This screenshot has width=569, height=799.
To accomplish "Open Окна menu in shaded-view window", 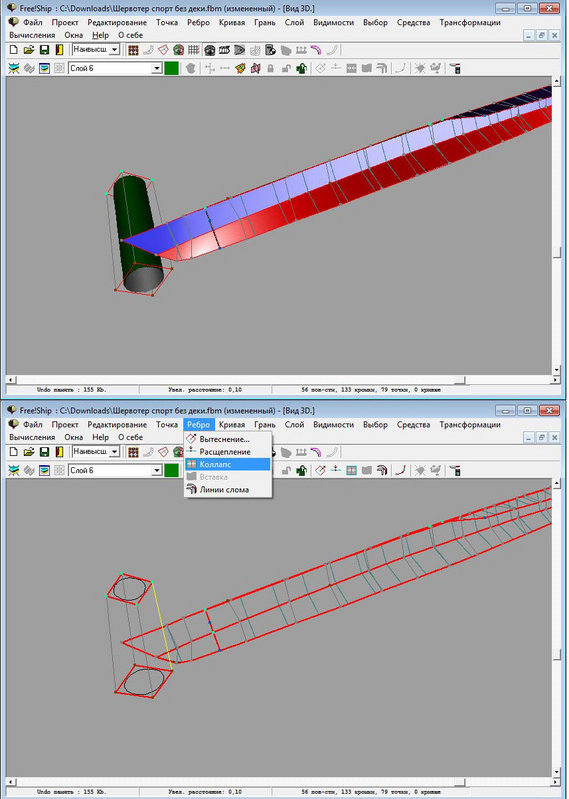I will point(73,35).
